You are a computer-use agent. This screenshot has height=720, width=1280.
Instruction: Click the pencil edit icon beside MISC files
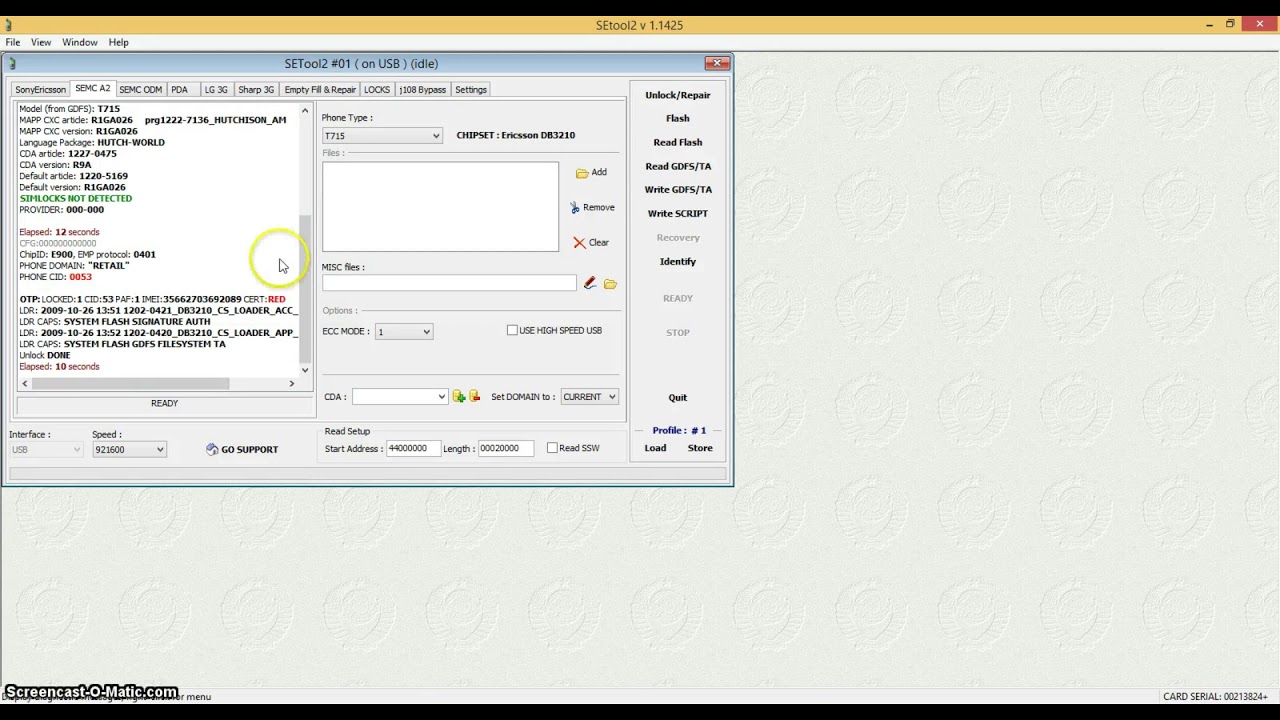590,284
